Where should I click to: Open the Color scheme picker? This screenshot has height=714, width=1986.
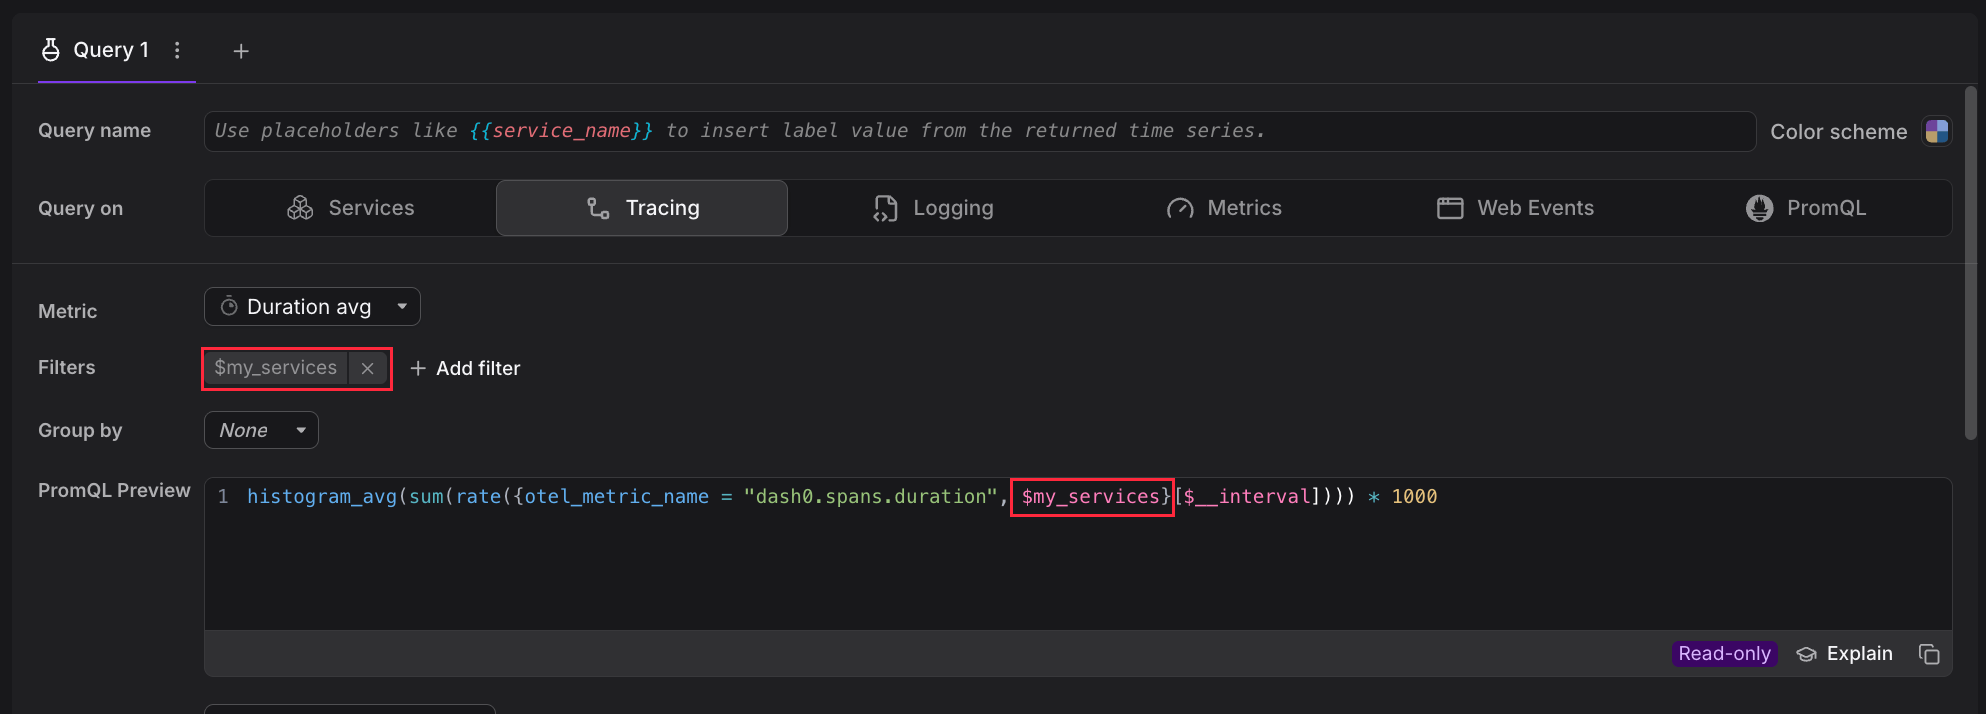(x=1937, y=131)
